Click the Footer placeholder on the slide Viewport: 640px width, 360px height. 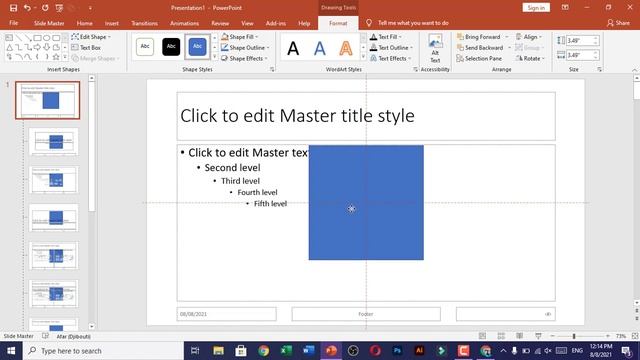pos(366,314)
